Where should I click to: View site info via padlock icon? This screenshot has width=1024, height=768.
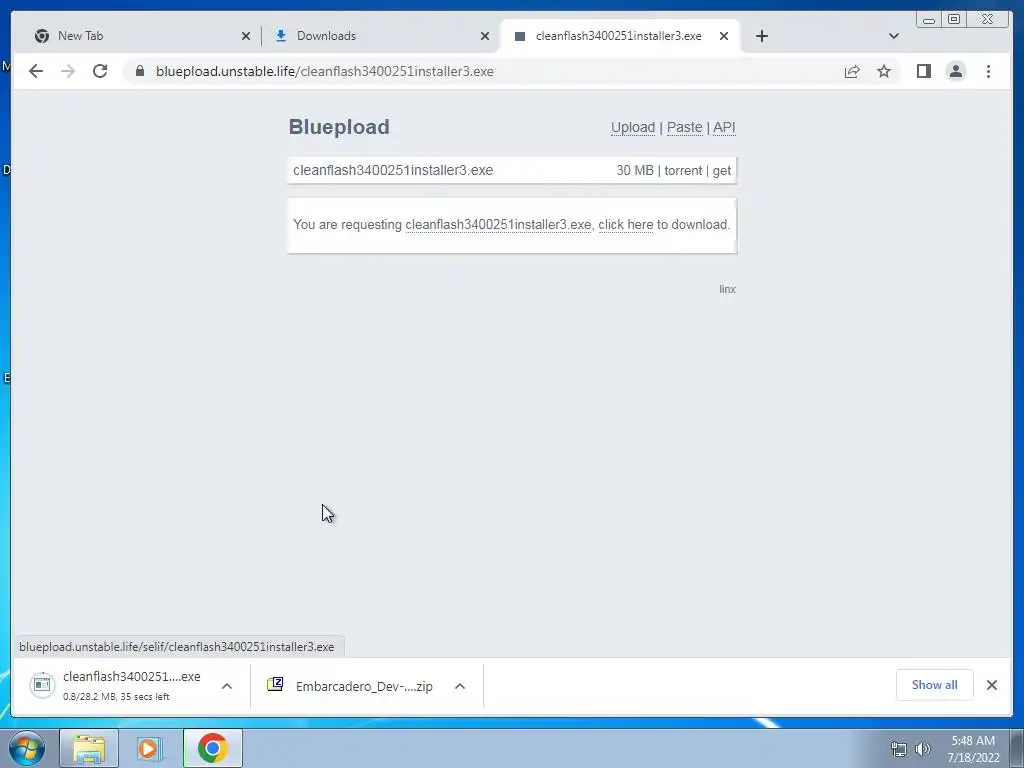click(139, 71)
